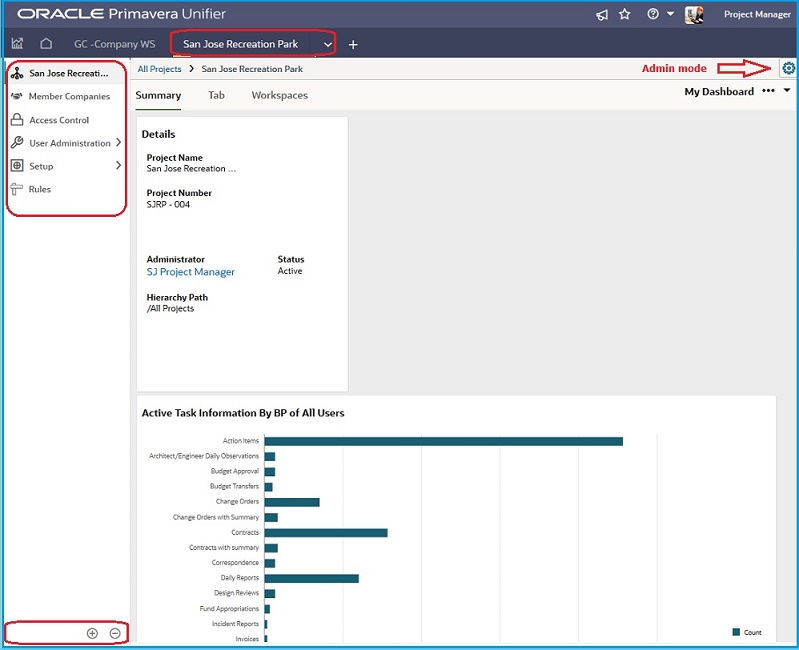The width and height of the screenshot is (799, 650).
Task: Click the Correspondence chart label
Action: coord(235,562)
